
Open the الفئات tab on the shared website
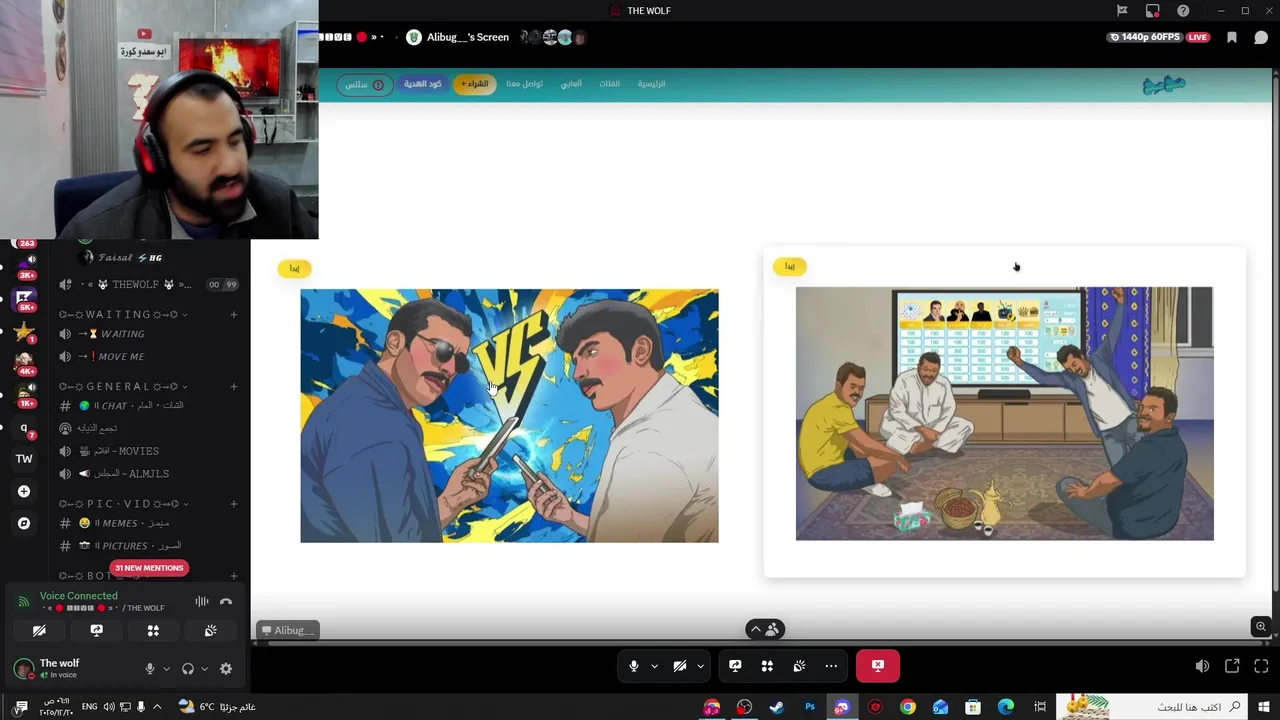point(609,84)
